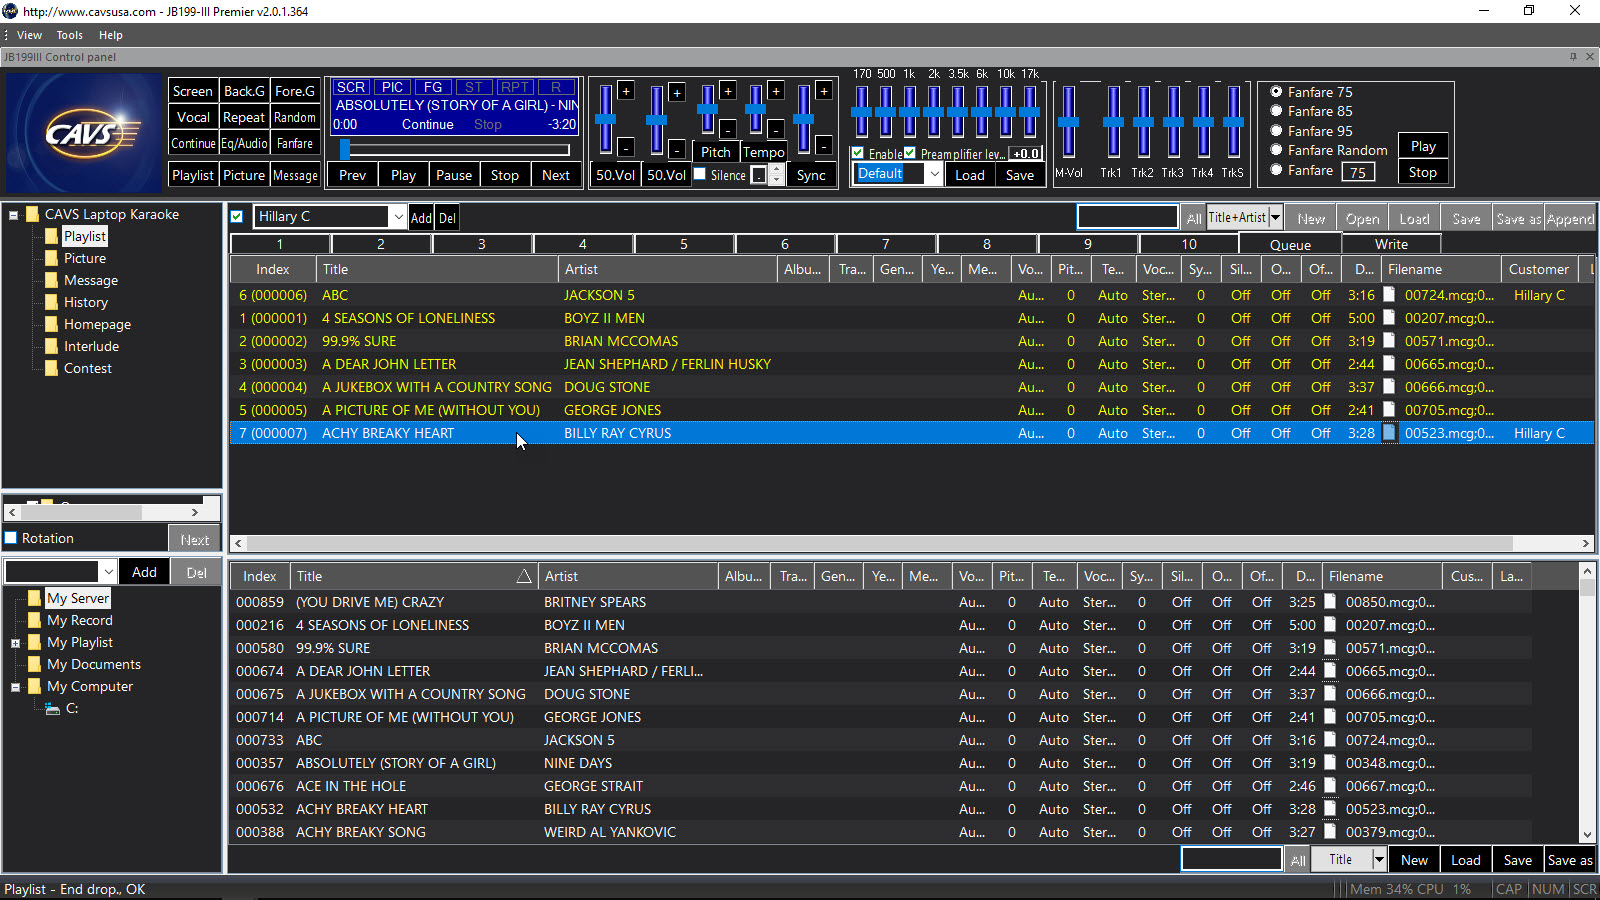
Task: Uncheck the checkbox beside the Hillary C field
Action: (x=237, y=217)
